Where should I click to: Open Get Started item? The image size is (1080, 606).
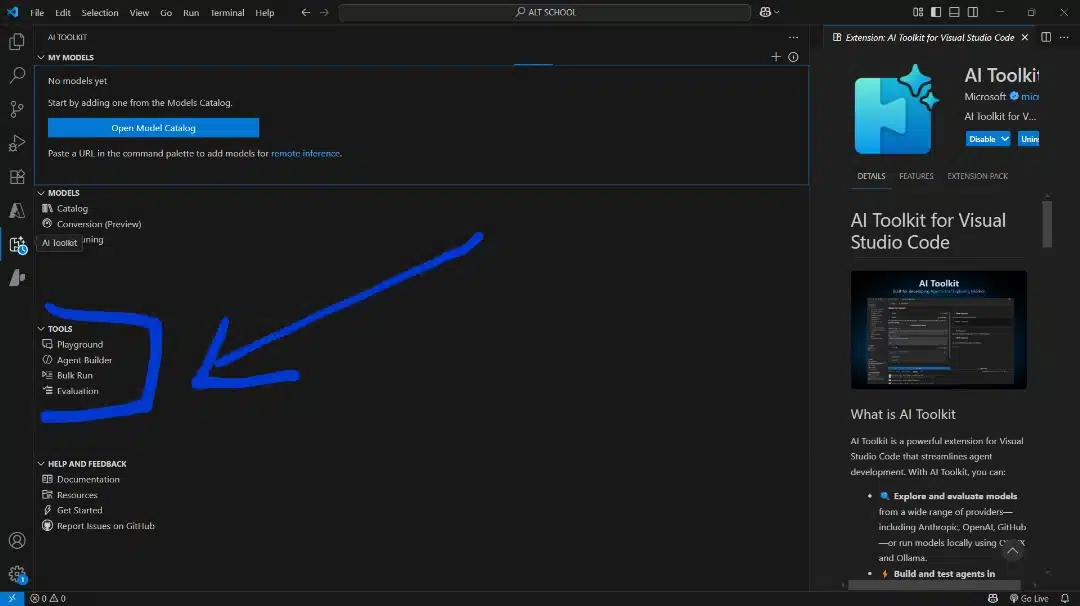point(79,510)
